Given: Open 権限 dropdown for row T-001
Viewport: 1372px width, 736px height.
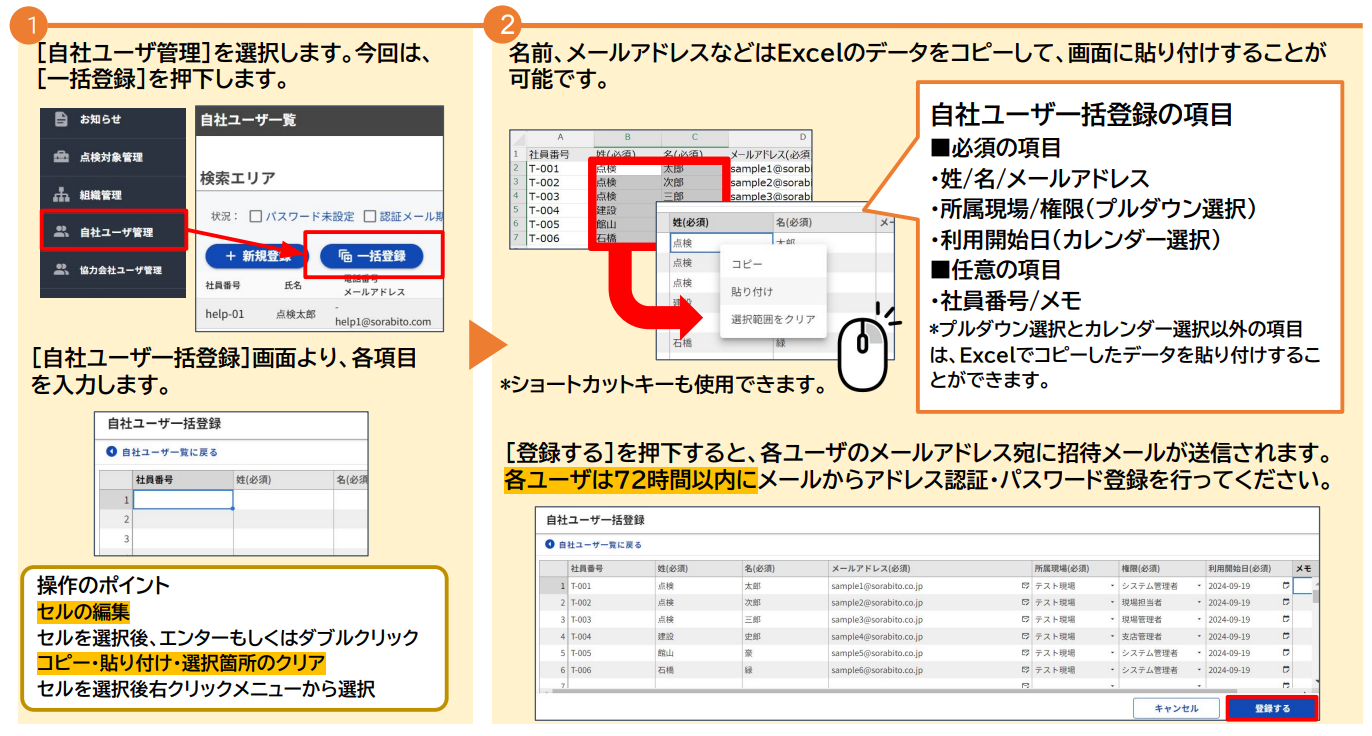Looking at the screenshot, I should [1199, 586].
